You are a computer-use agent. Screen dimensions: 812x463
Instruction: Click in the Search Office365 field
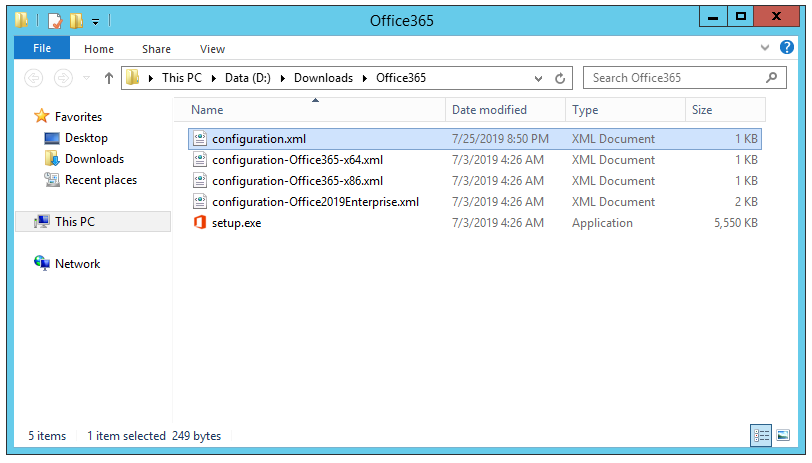tap(670, 78)
